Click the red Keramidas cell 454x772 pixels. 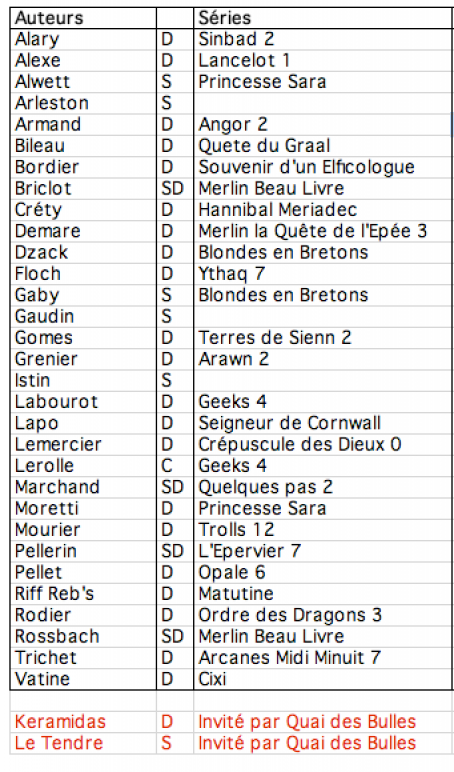point(83,722)
